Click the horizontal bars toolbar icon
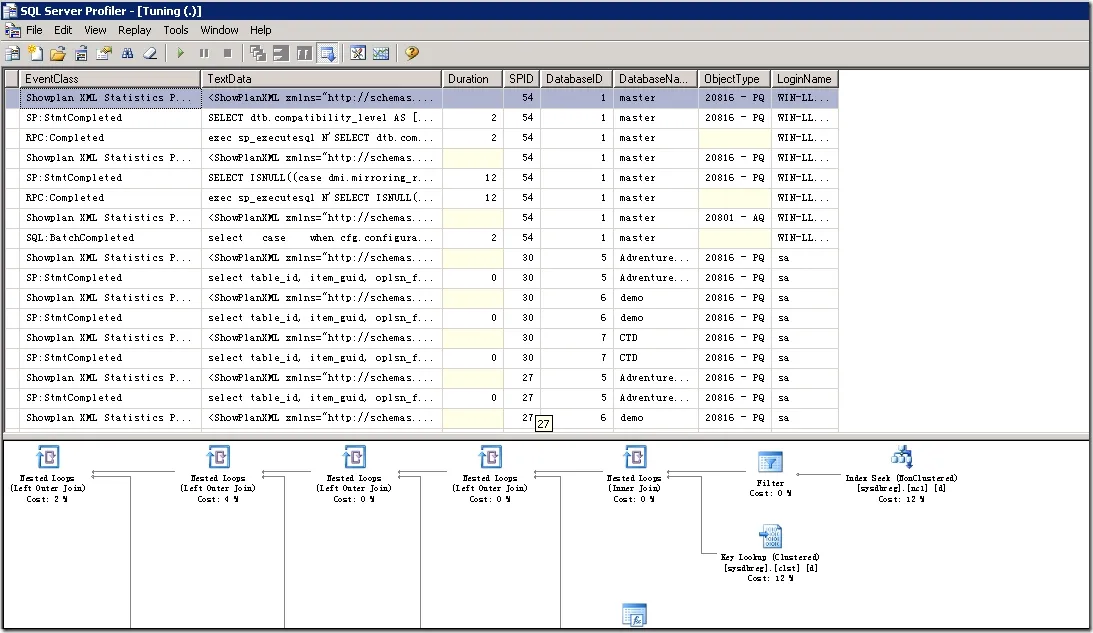 coord(281,53)
